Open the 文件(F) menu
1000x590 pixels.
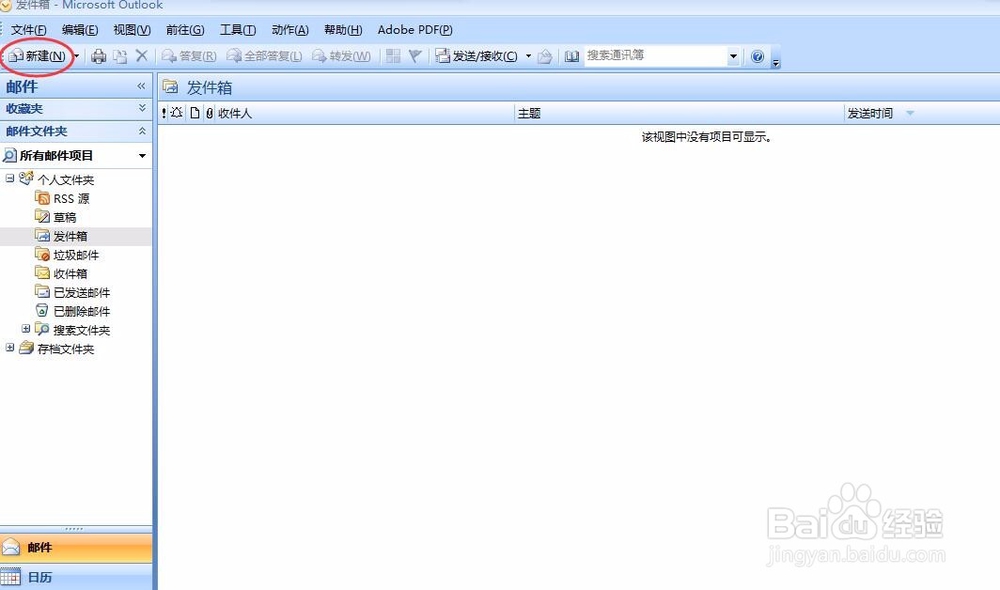pyautogui.click(x=29, y=30)
